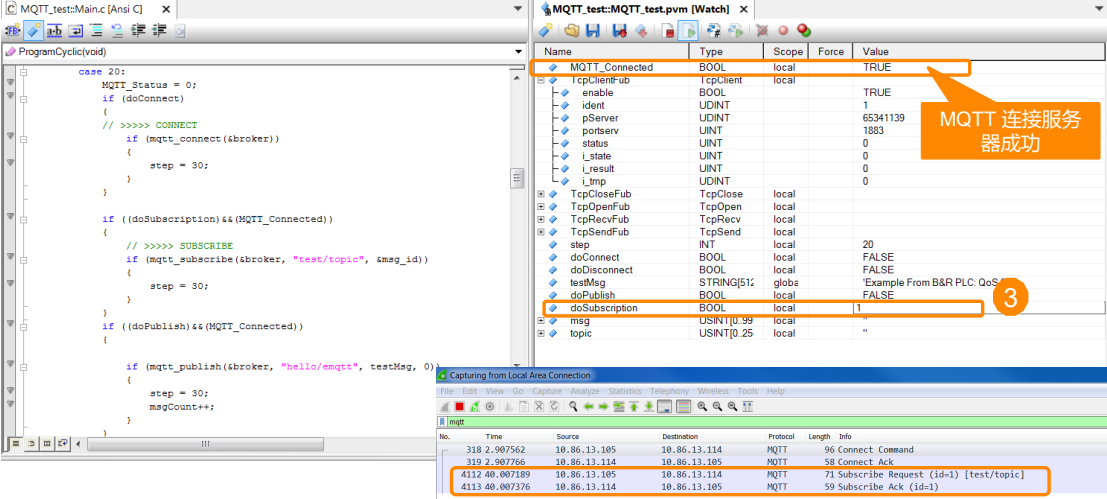
Task: Click the a-b rename icon in editor toolbar
Action: 54,31
